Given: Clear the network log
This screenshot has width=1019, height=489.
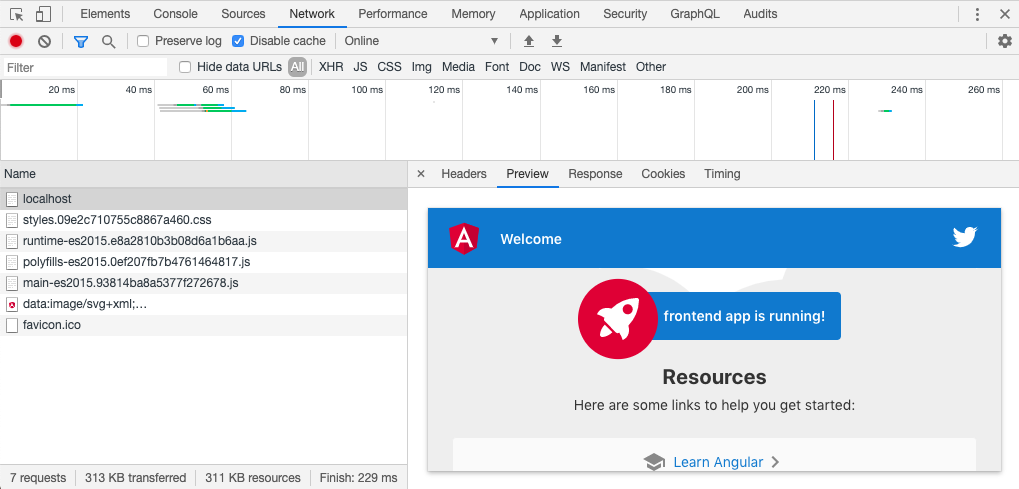Looking at the screenshot, I should coord(44,41).
